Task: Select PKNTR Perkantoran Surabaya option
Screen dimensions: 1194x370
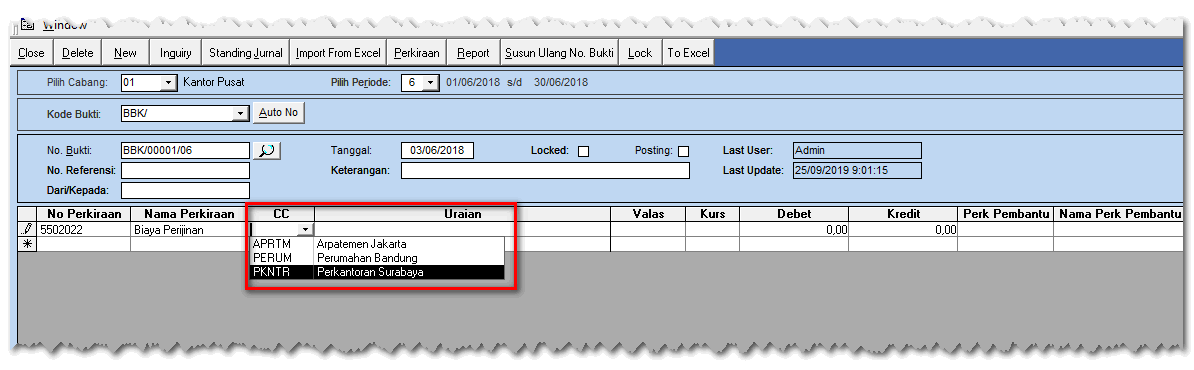Action: coord(377,272)
